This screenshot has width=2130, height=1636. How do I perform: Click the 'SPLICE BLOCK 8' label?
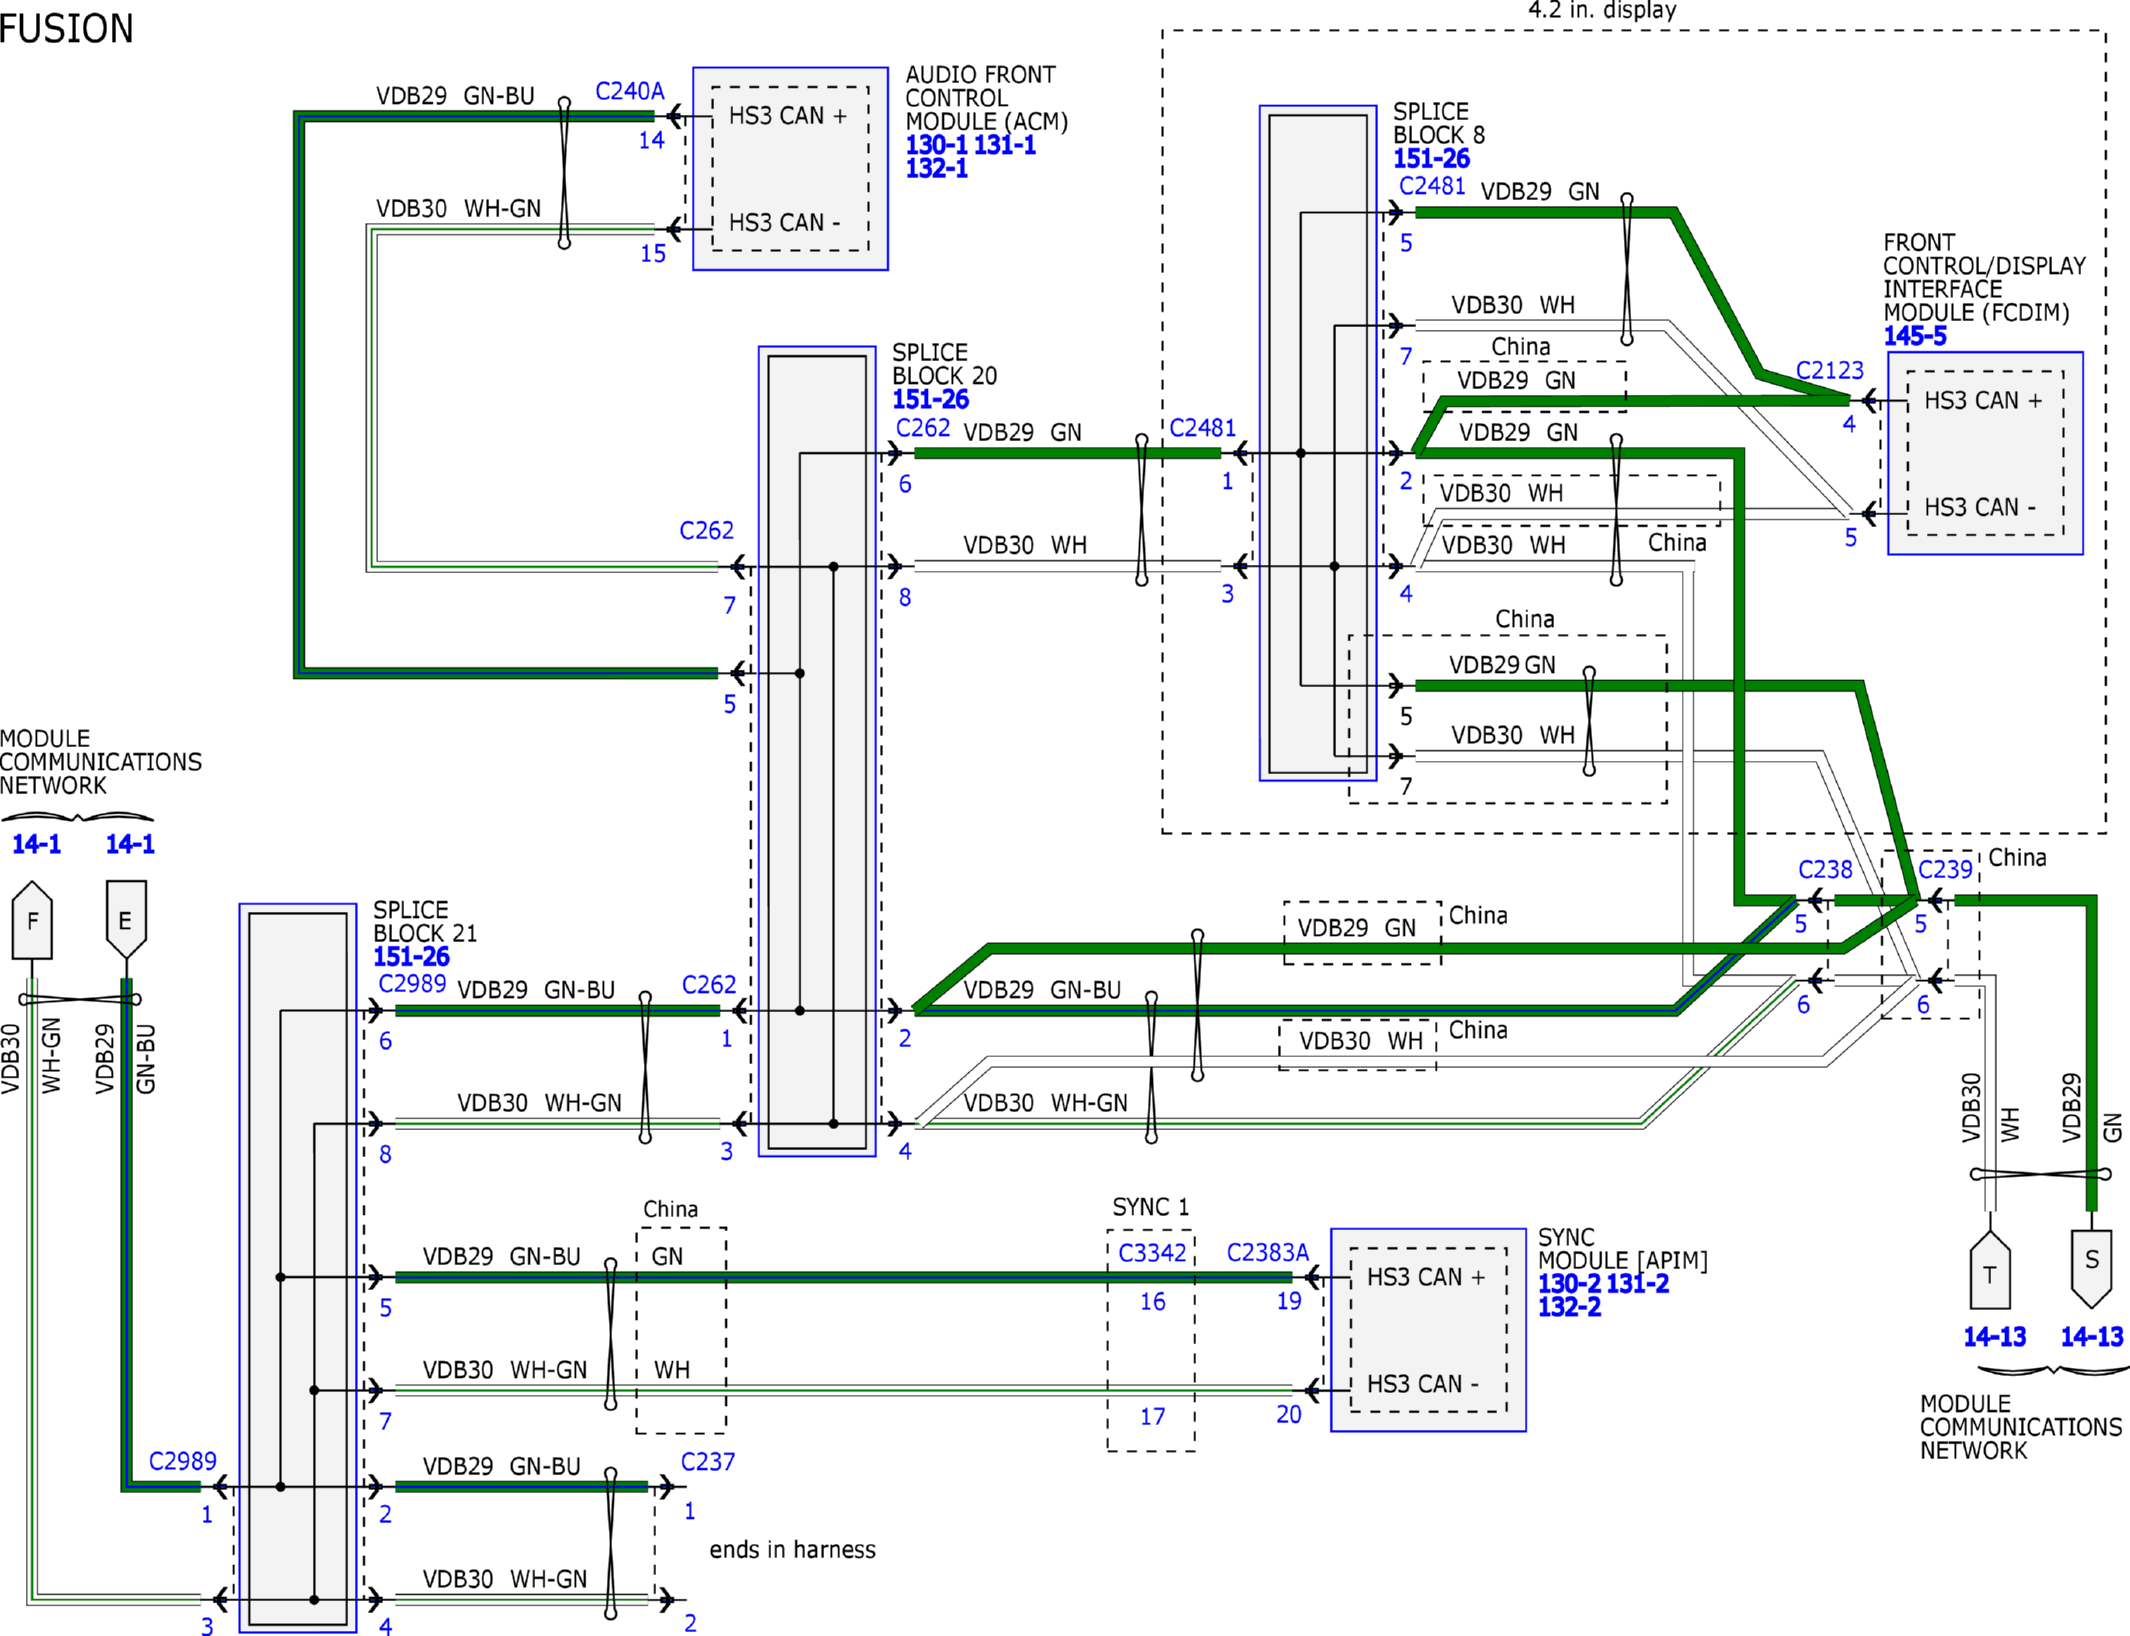tap(1439, 123)
